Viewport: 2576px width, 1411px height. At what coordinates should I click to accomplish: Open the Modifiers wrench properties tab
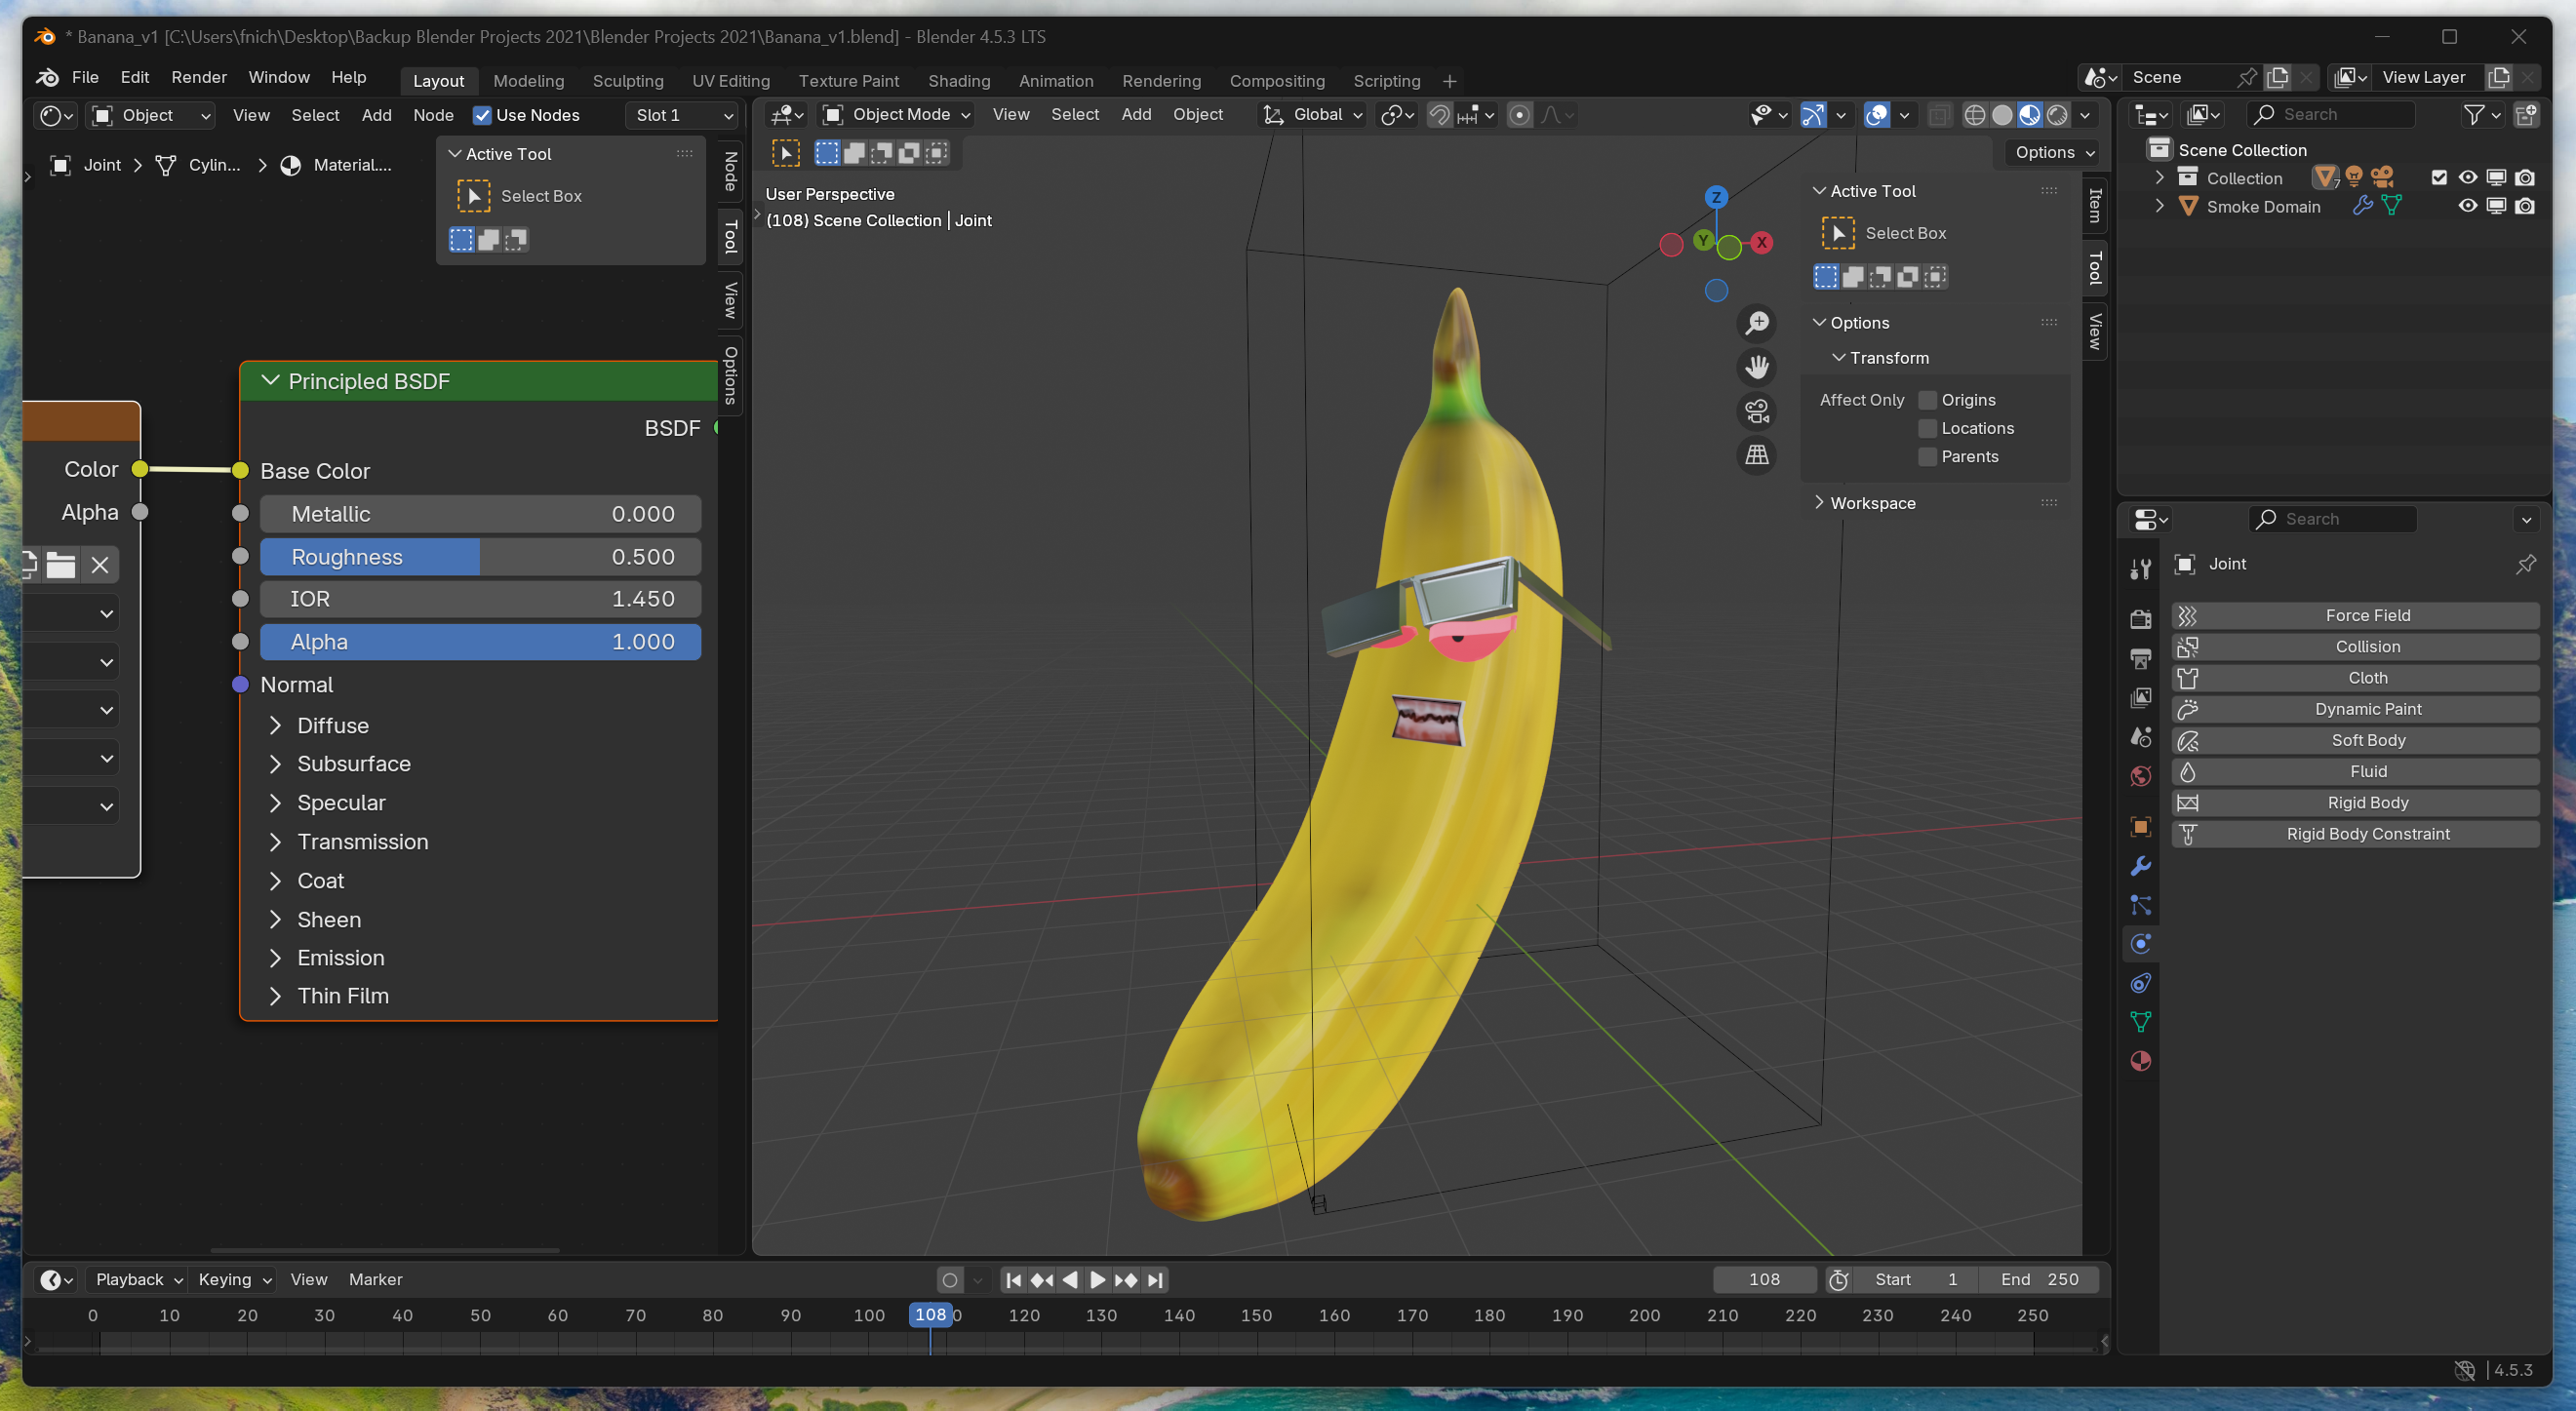click(2140, 866)
